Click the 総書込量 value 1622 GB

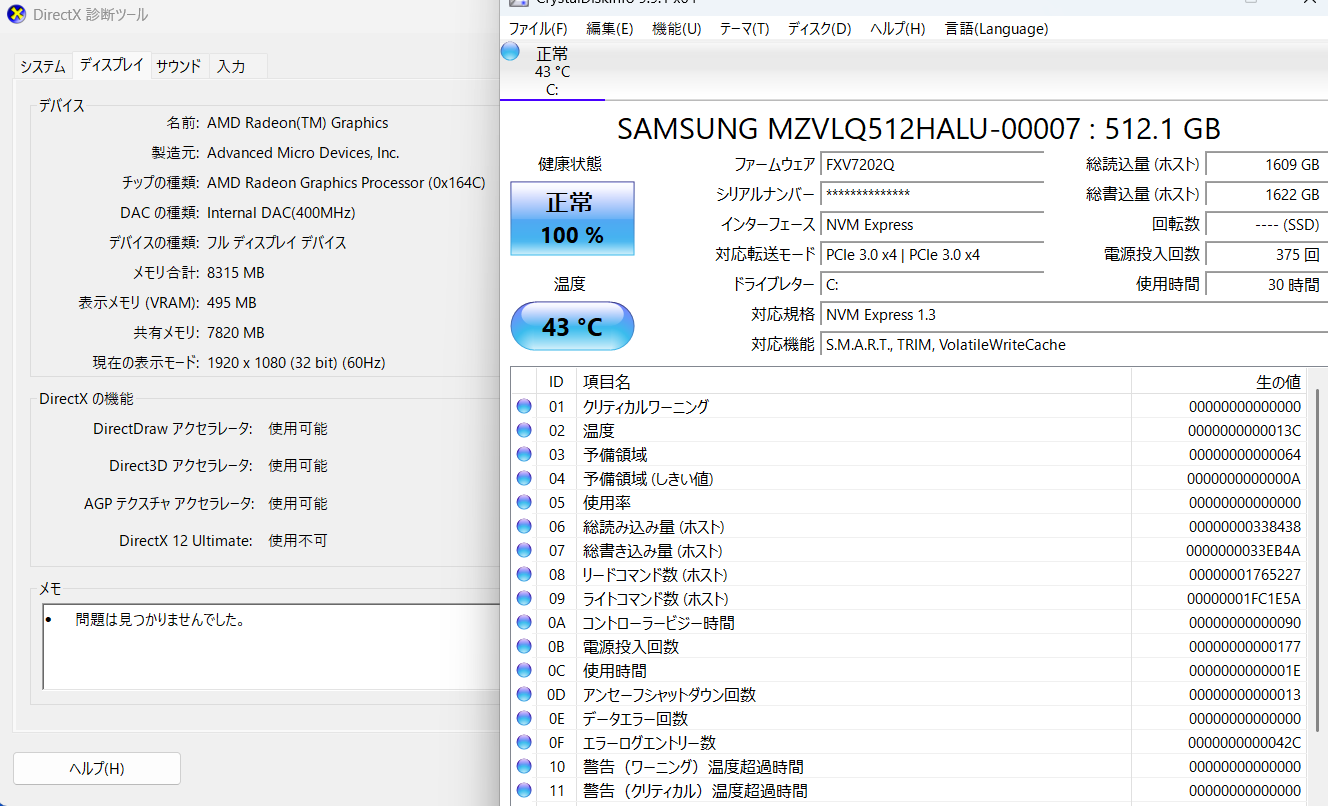[1266, 194]
